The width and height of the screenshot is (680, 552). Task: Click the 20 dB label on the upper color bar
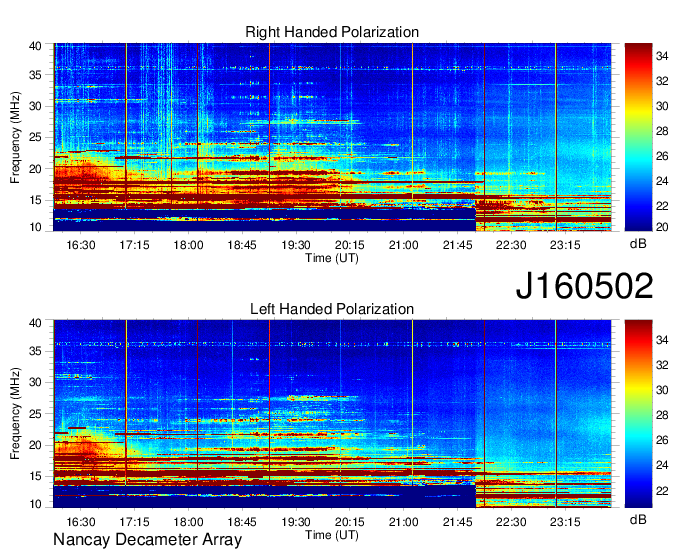pos(662,227)
